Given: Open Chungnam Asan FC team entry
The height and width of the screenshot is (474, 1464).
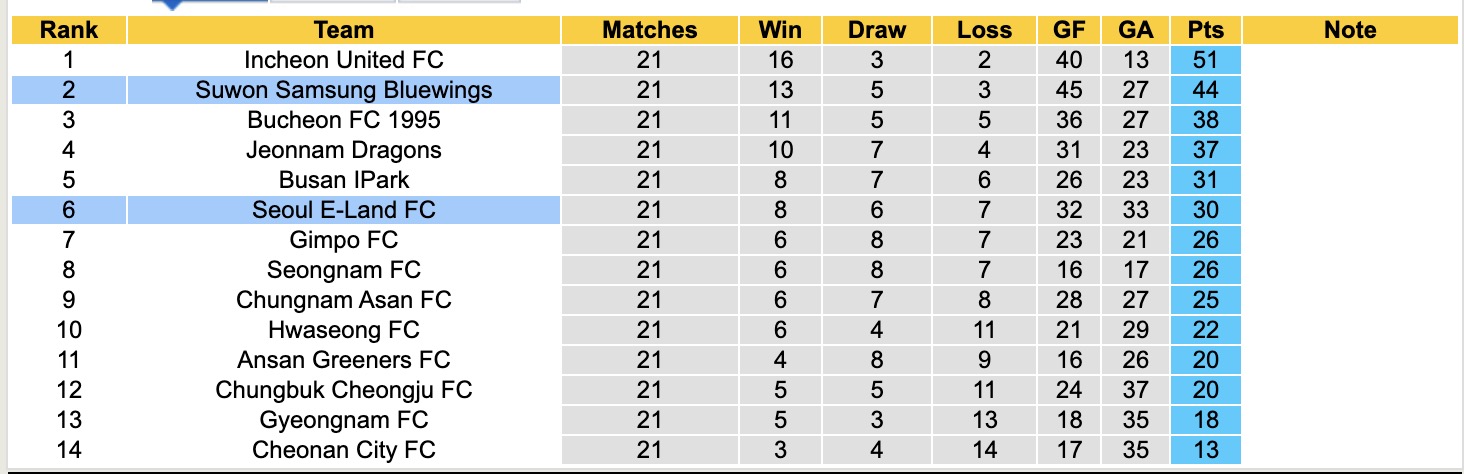Looking at the screenshot, I should tap(343, 300).
